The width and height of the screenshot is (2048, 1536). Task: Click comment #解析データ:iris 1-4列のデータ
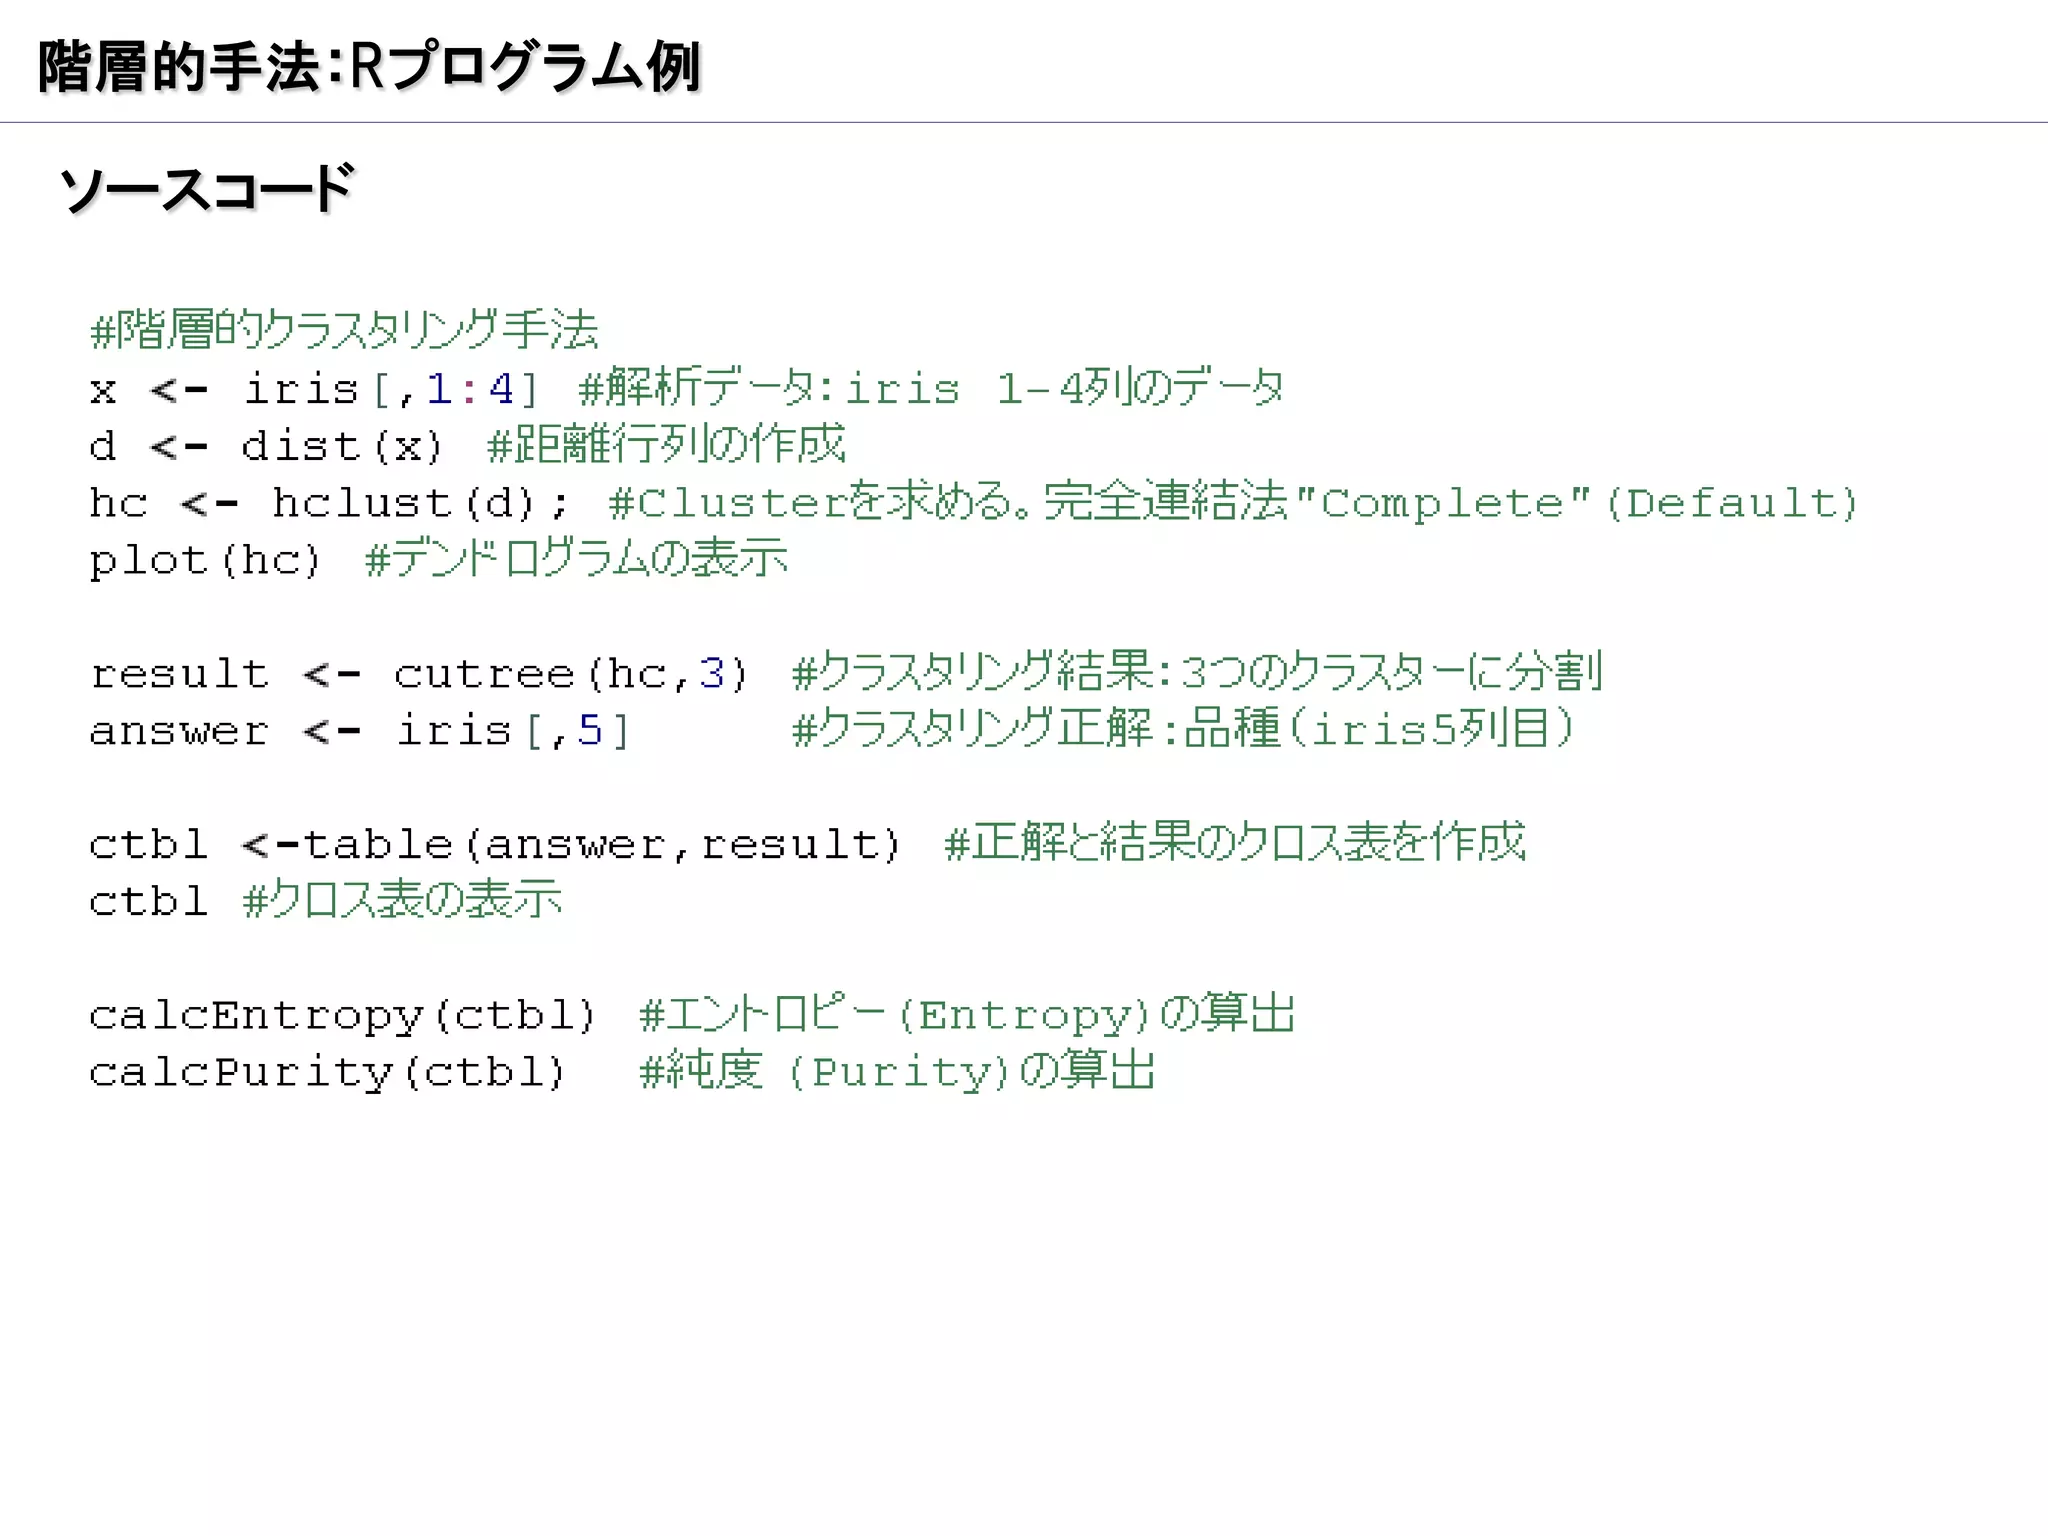point(931,388)
